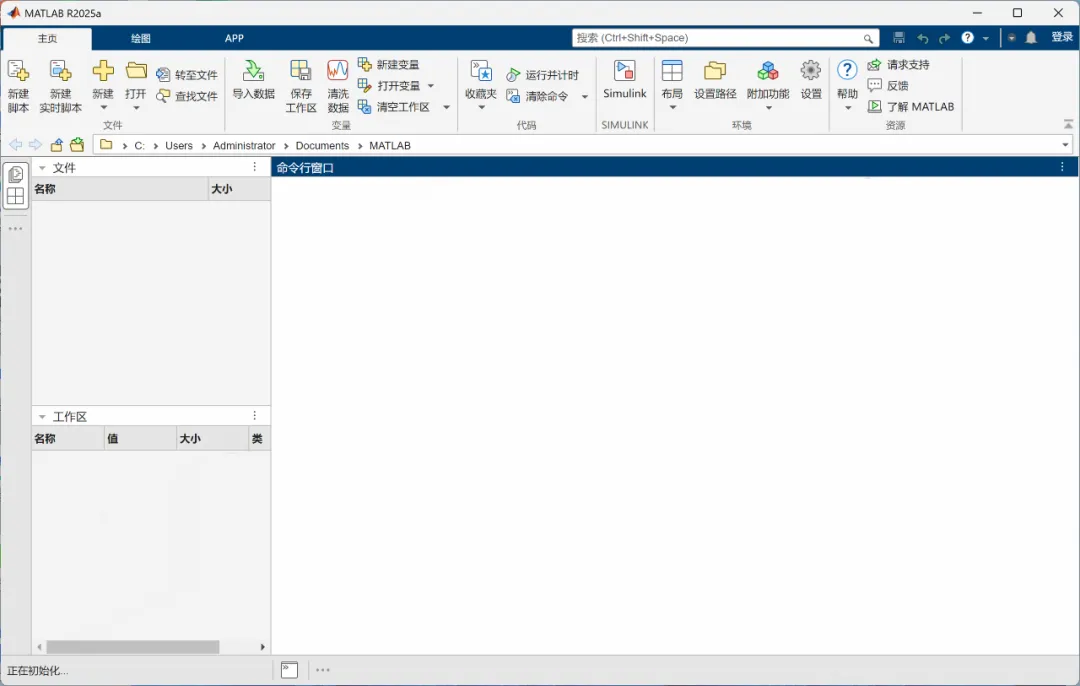Viewport: 1080px width, 686px height.
Task: Select C: in the path breadcrumb
Action: point(139,145)
